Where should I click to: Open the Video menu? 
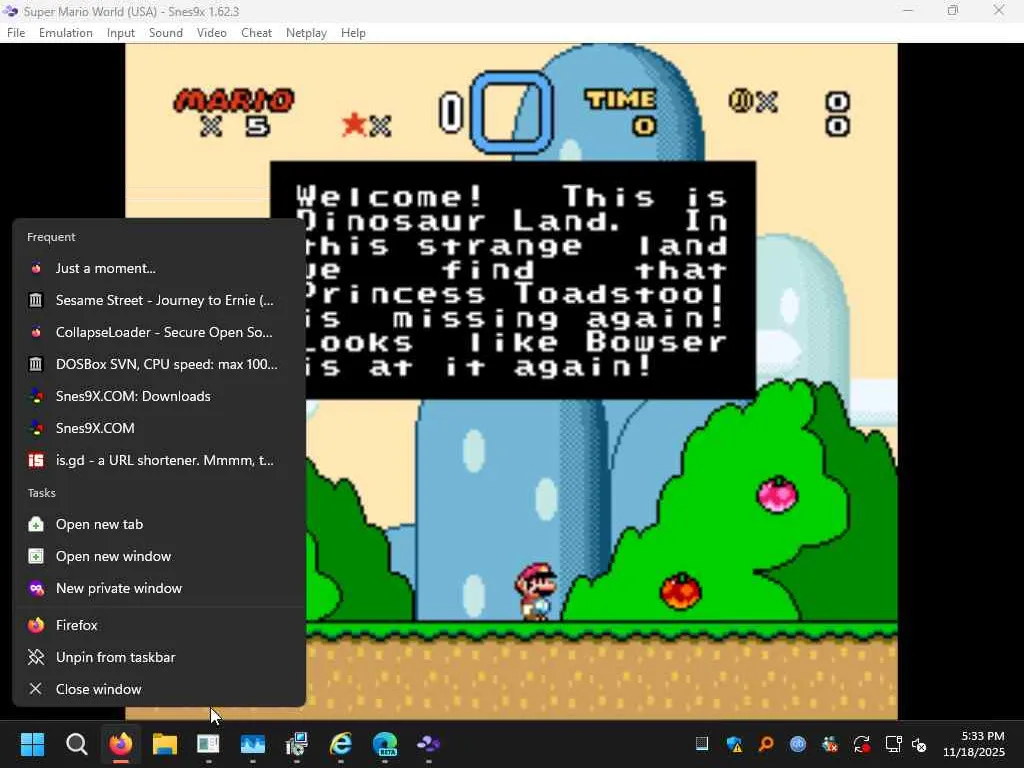tap(212, 33)
